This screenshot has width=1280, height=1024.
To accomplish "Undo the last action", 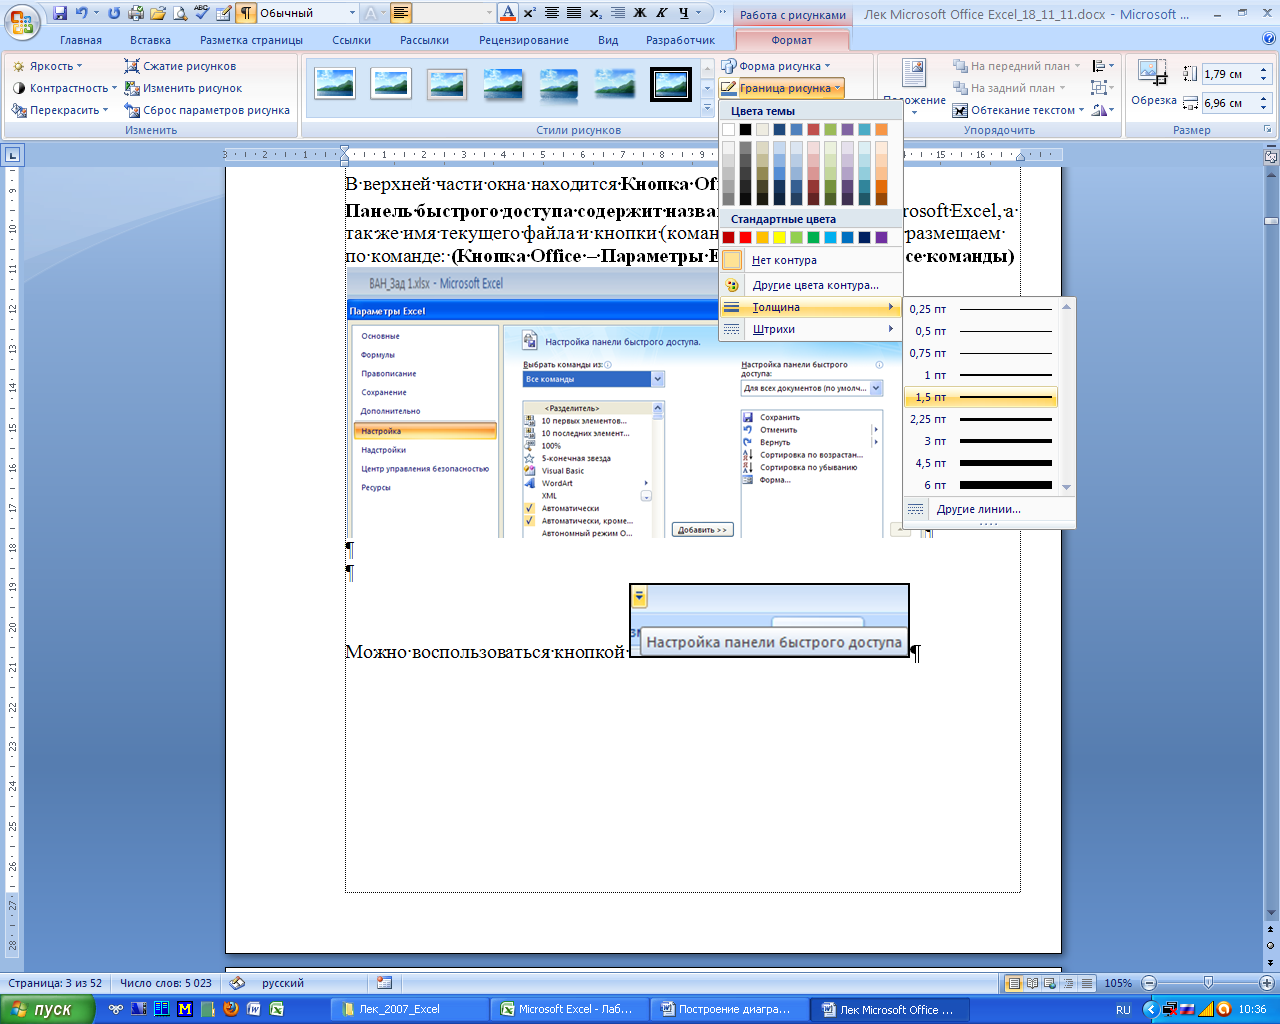I will coord(82,14).
